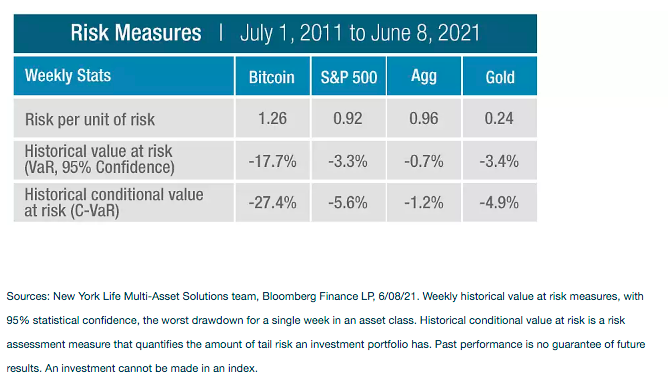Click the S&P 500 VaR -3.3% cell
This screenshot has width=668, height=383.
click(x=348, y=161)
